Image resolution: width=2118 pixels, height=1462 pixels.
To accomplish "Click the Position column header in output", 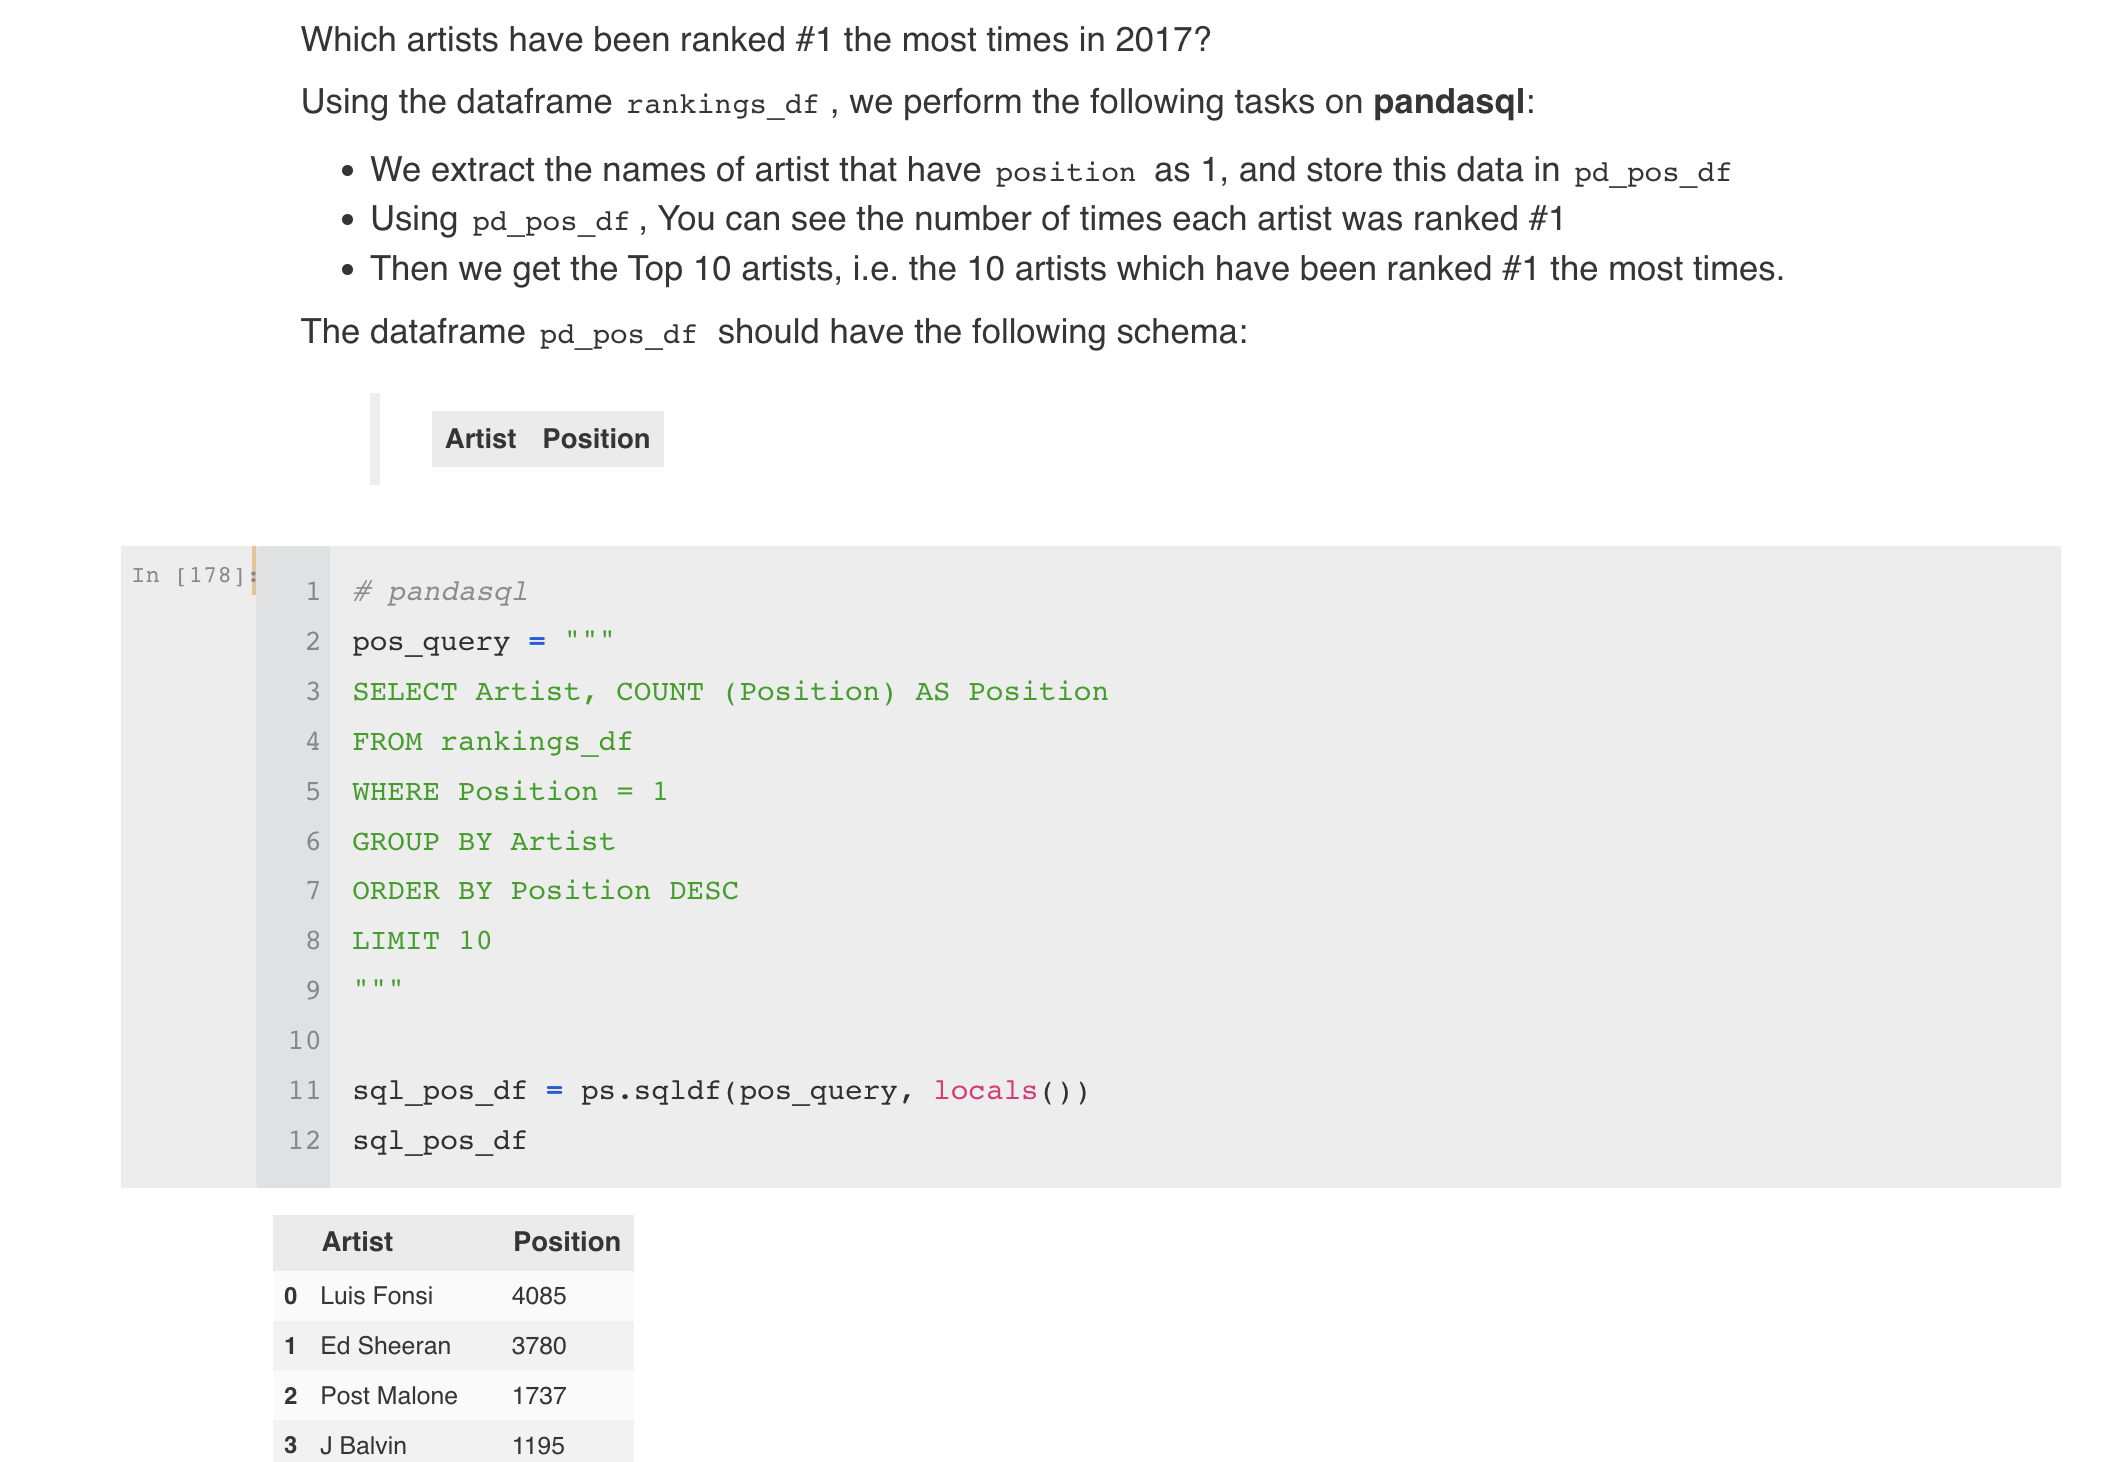I will (567, 1242).
